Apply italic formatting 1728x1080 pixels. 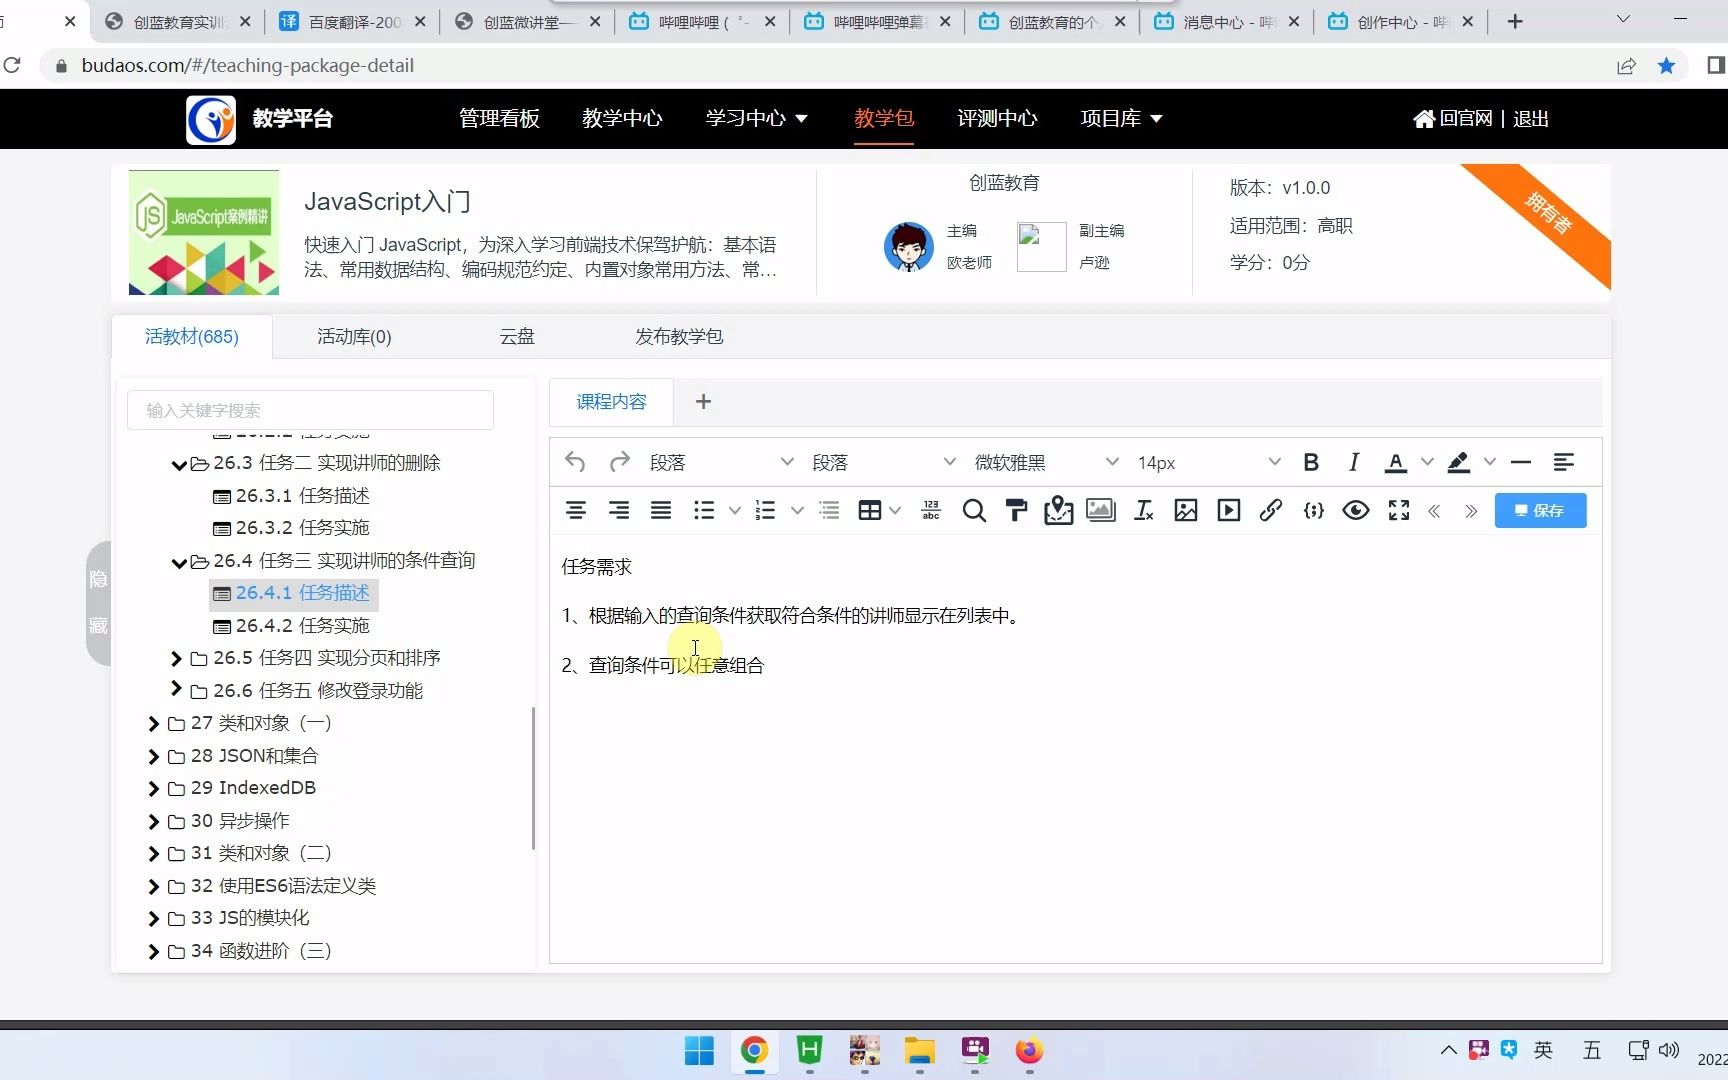pos(1353,462)
